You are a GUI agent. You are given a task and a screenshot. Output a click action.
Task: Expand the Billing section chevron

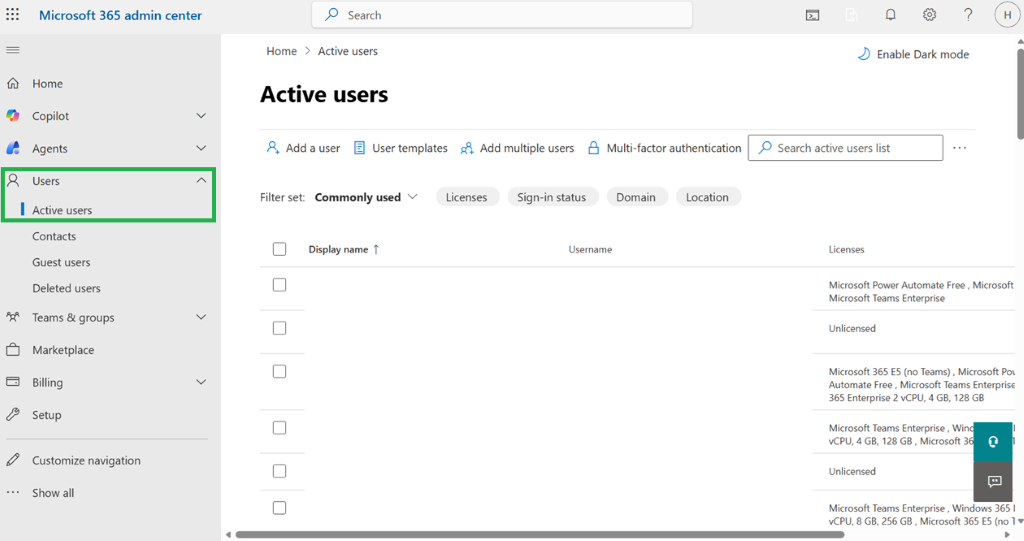point(201,382)
